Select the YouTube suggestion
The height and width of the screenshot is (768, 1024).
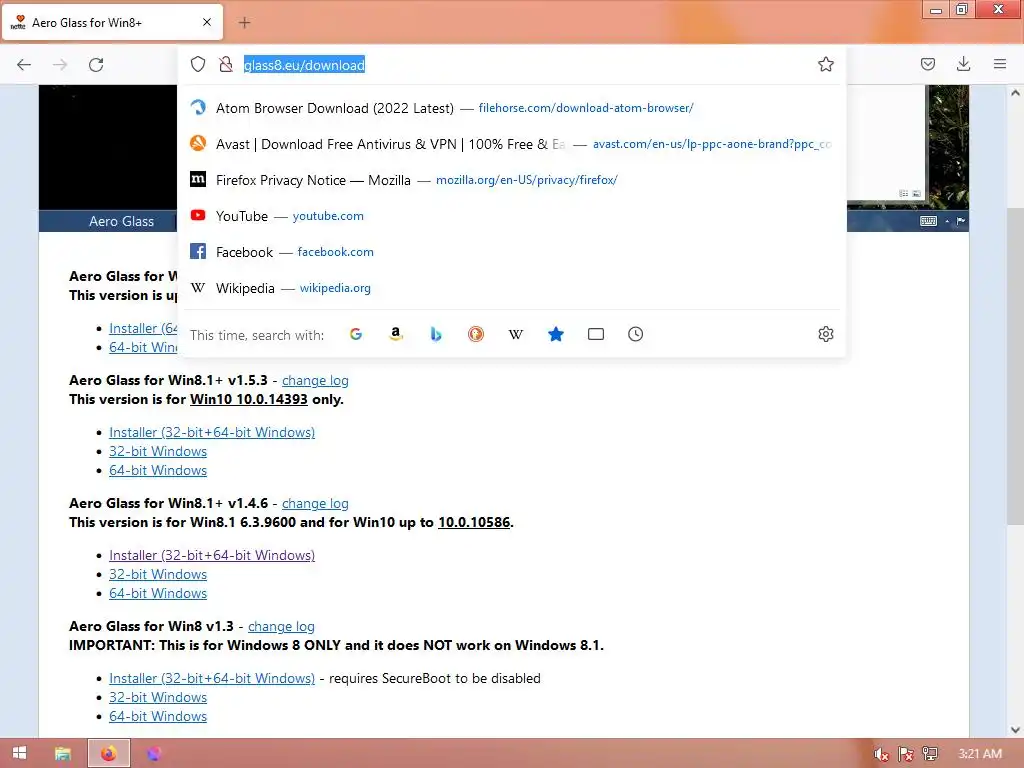click(512, 216)
